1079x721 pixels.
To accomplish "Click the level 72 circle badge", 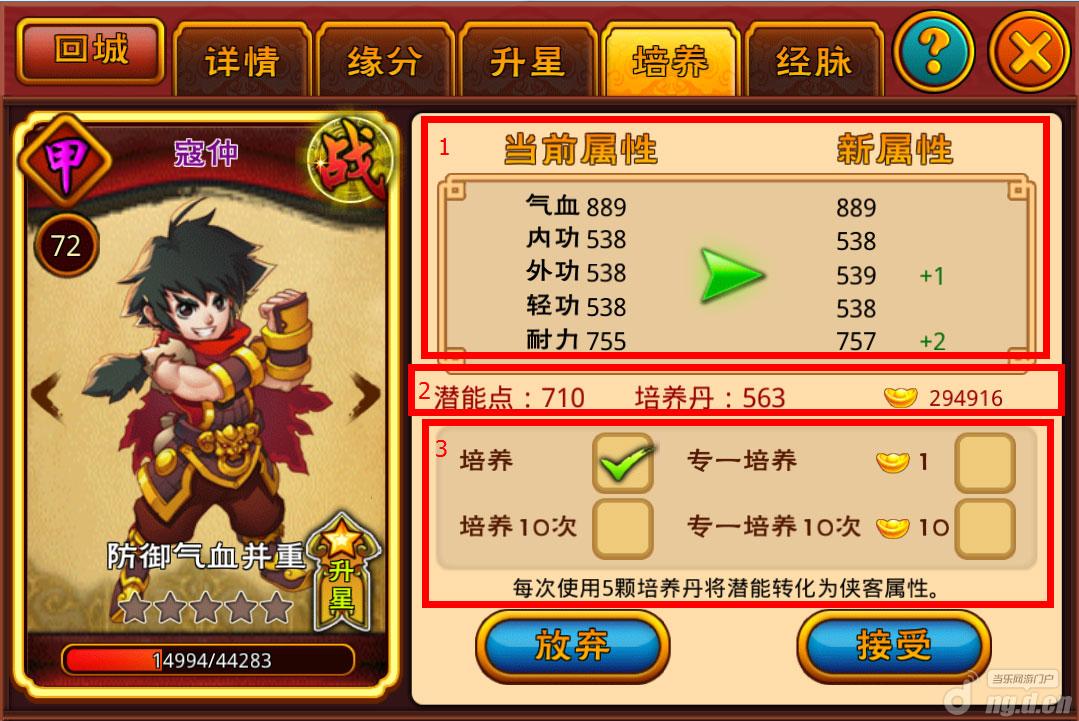I will coord(66,245).
